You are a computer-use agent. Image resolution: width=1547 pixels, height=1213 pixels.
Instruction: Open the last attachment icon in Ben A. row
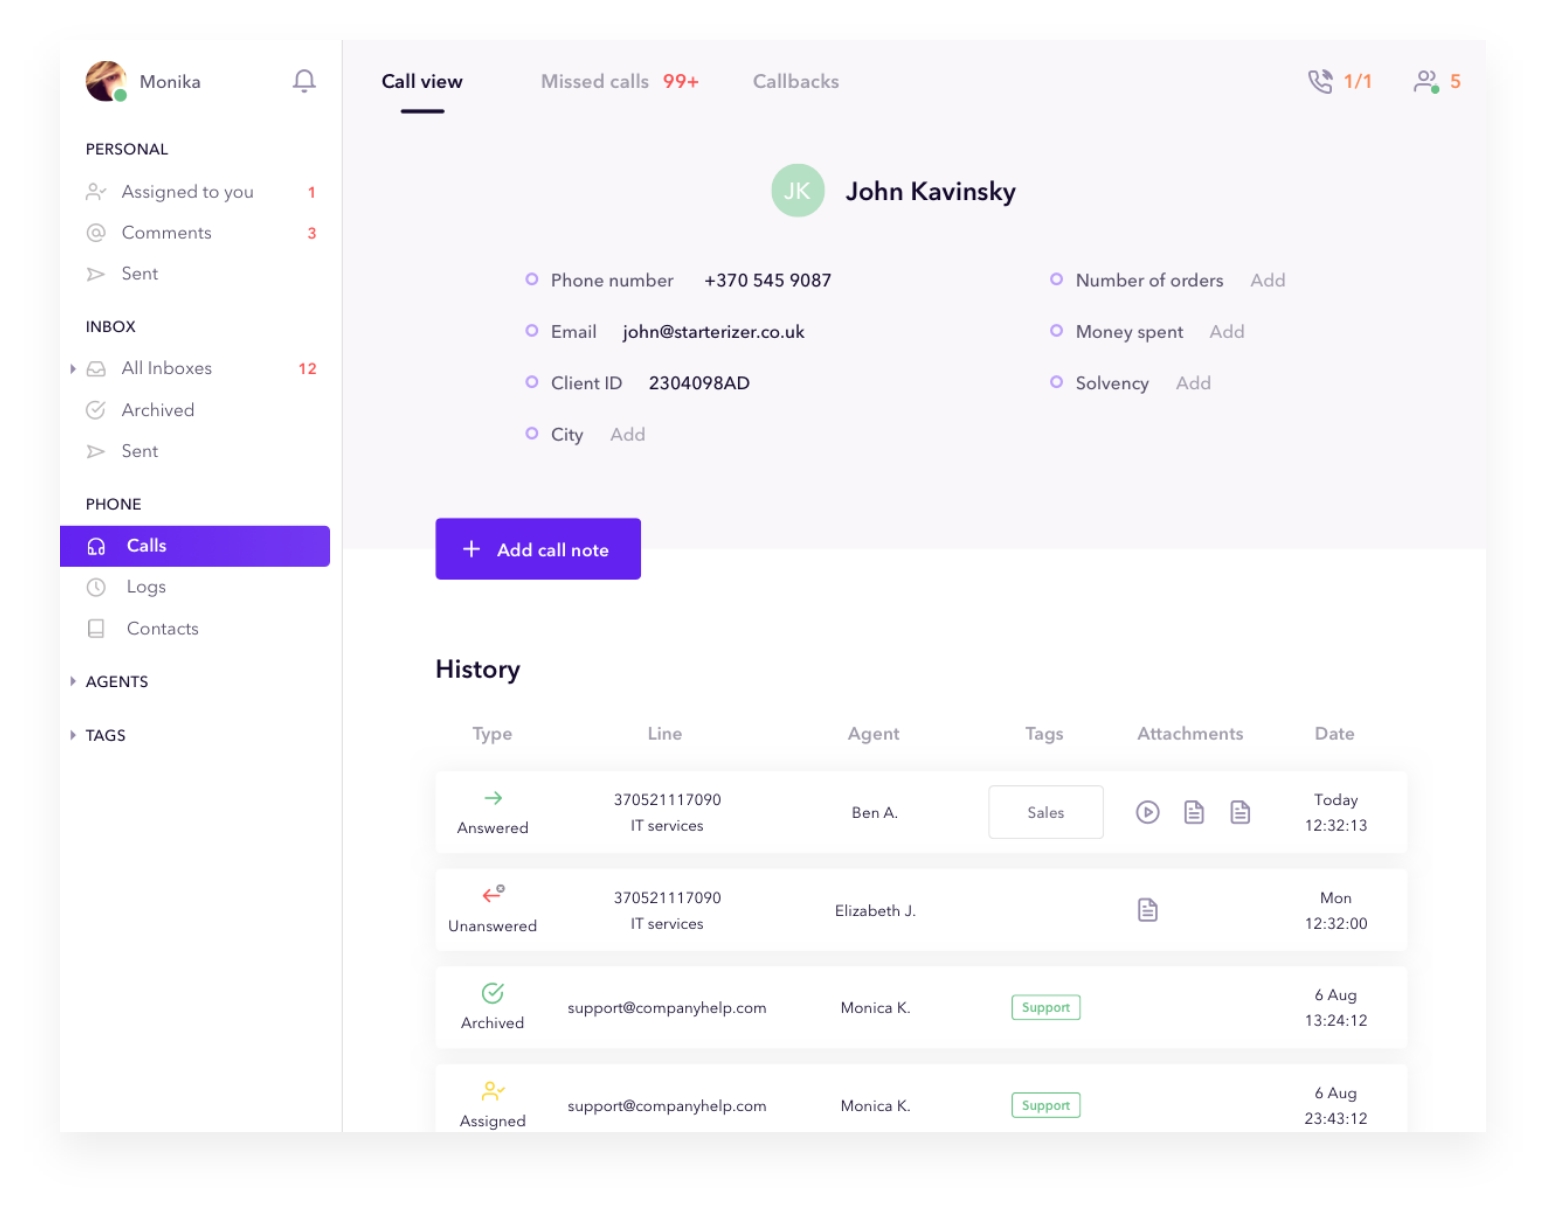[1240, 812]
